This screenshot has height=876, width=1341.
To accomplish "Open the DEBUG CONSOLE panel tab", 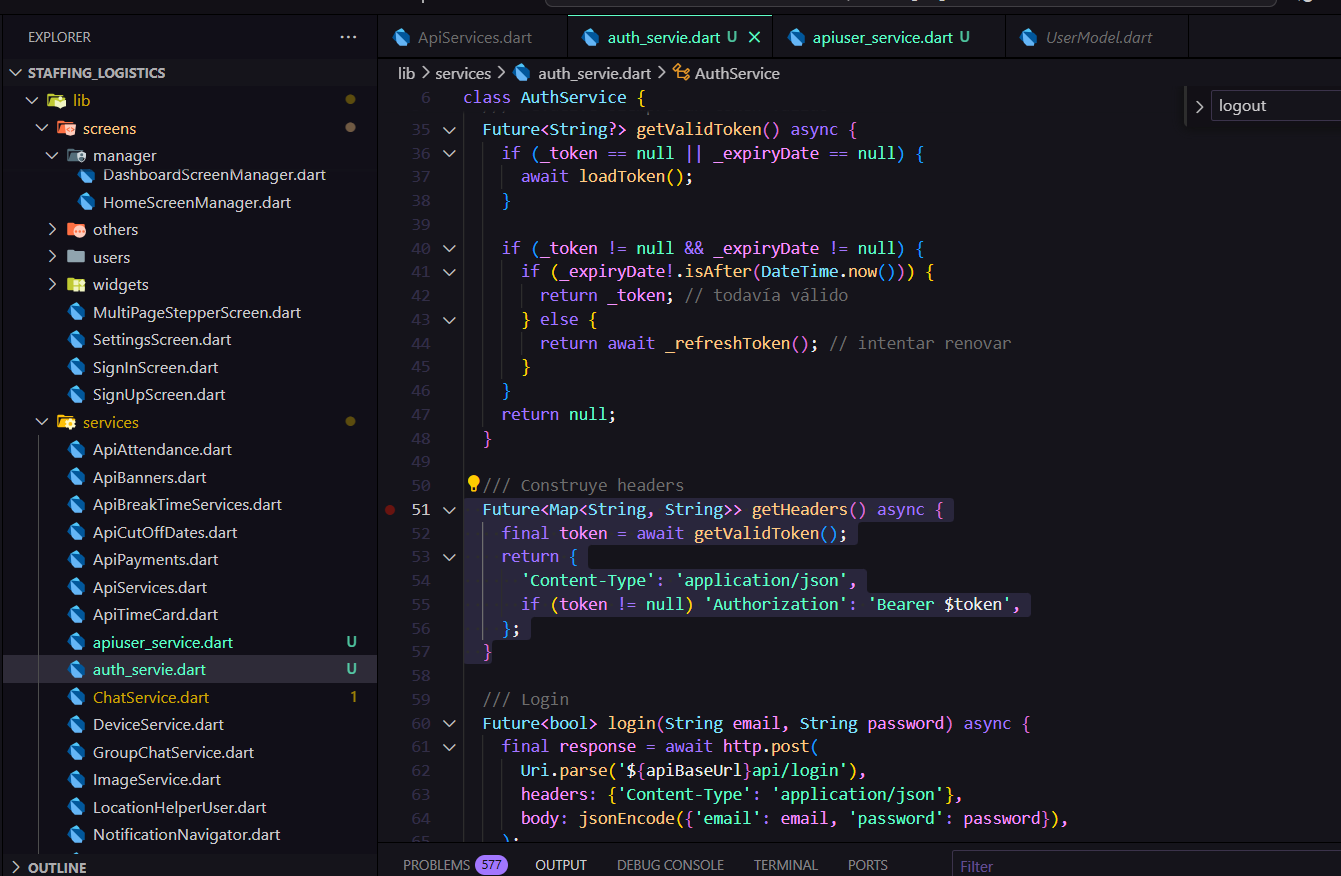I will pyautogui.click(x=670, y=865).
